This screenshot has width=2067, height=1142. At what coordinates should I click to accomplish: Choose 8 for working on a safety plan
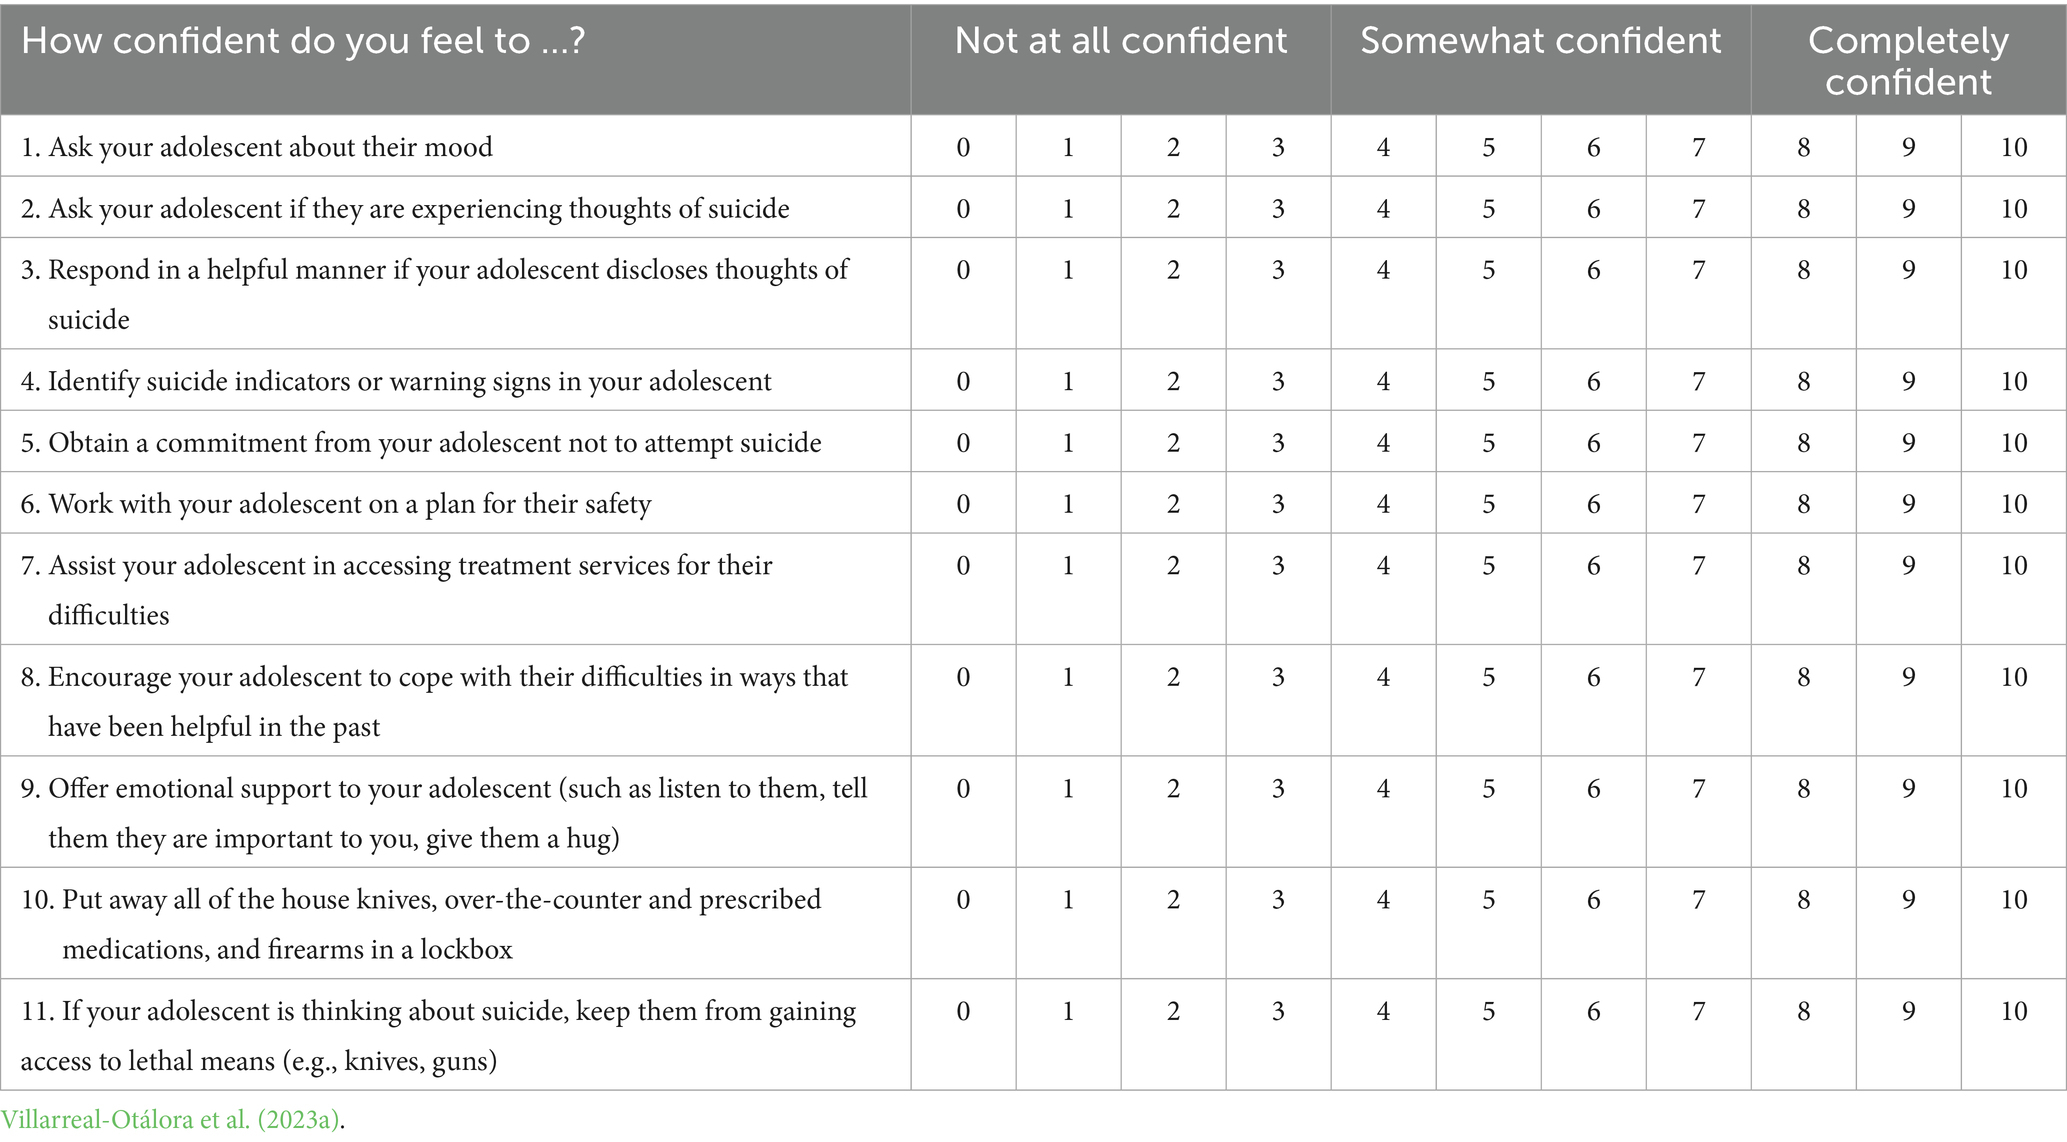[1803, 504]
